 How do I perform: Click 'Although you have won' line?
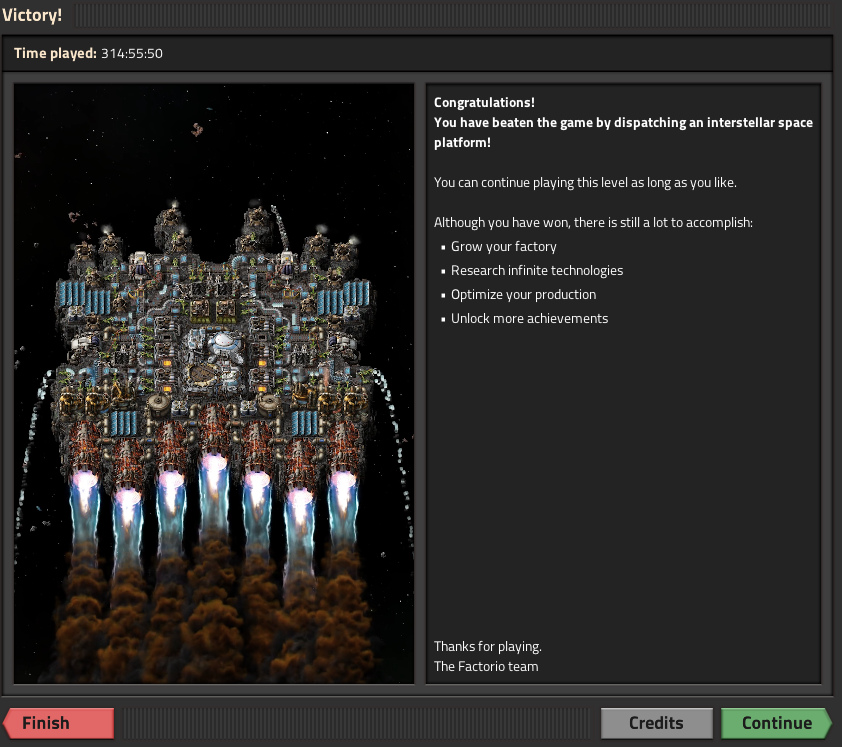tap(593, 222)
